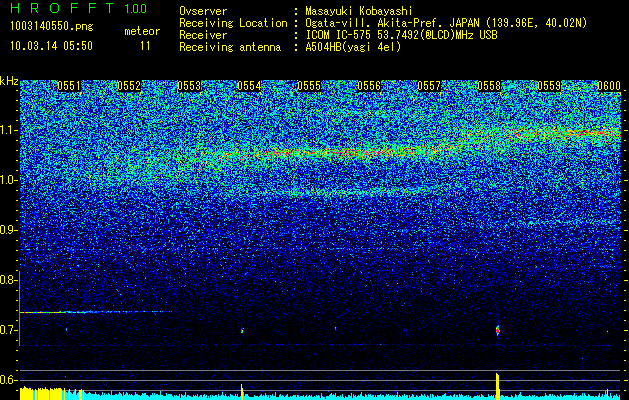
Task: Click the yellow power block at graph start
Action: coord(41,393)
